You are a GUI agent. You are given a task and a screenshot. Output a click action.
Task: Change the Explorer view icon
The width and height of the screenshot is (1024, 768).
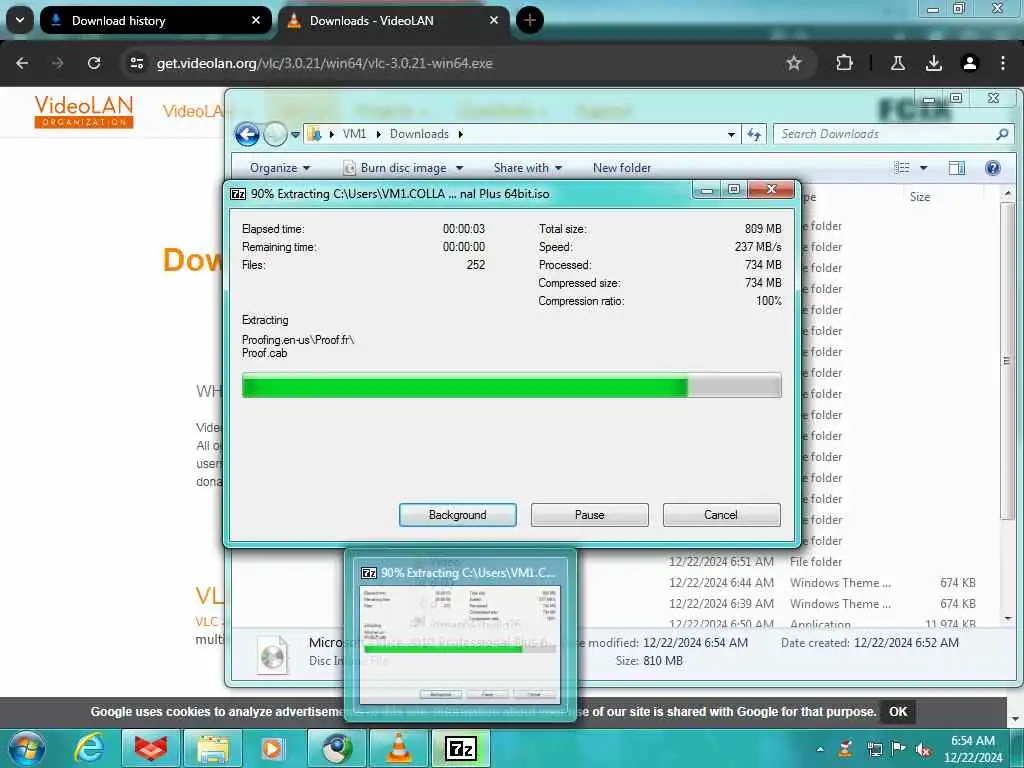[902, 168]
